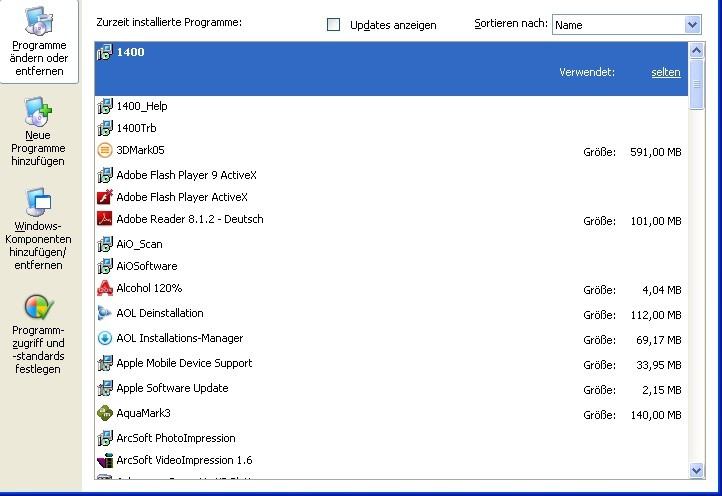Click the '2,15 MB' size value
The image size is (722, 496).
(x=662, y=390)
